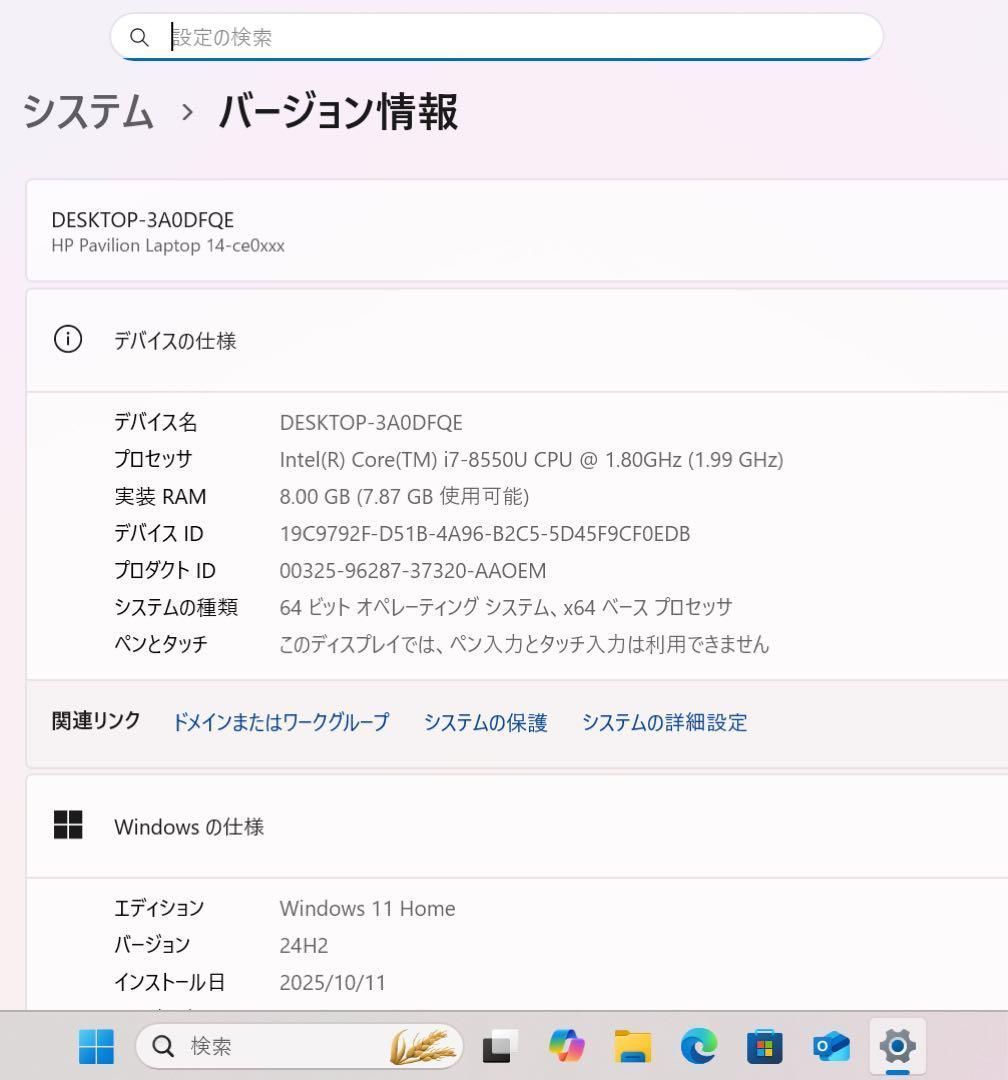The width and height of the screenshot is (1008, 1080).
Task: Click the taskbar search magnifier icon
Action: [x=162, y=1046]
